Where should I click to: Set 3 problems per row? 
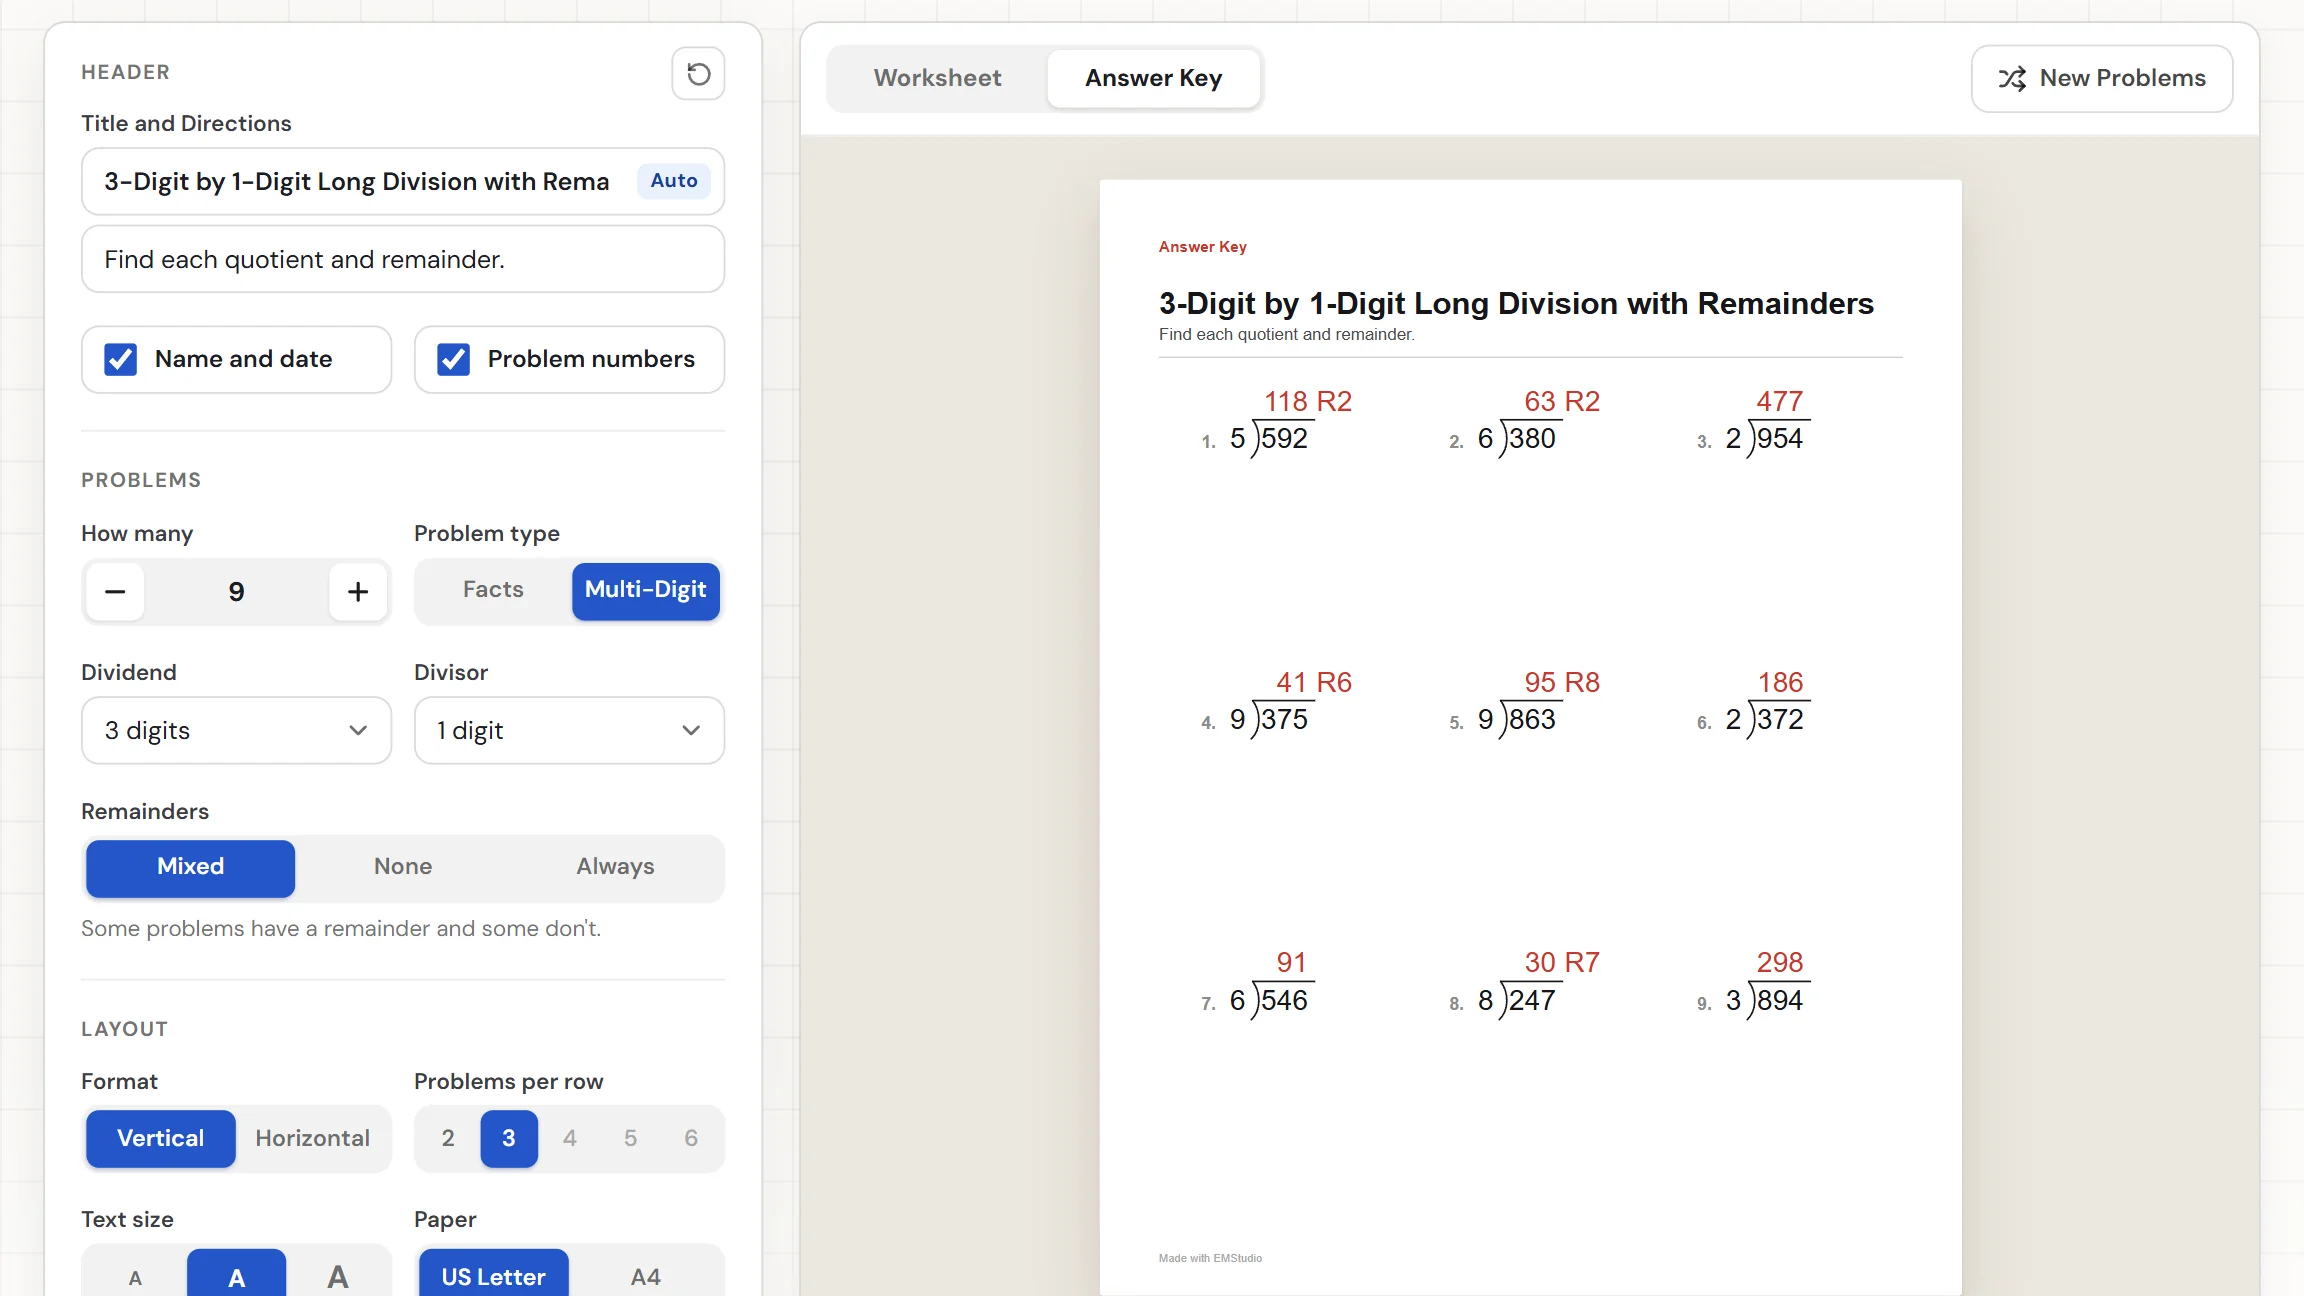509,1138
